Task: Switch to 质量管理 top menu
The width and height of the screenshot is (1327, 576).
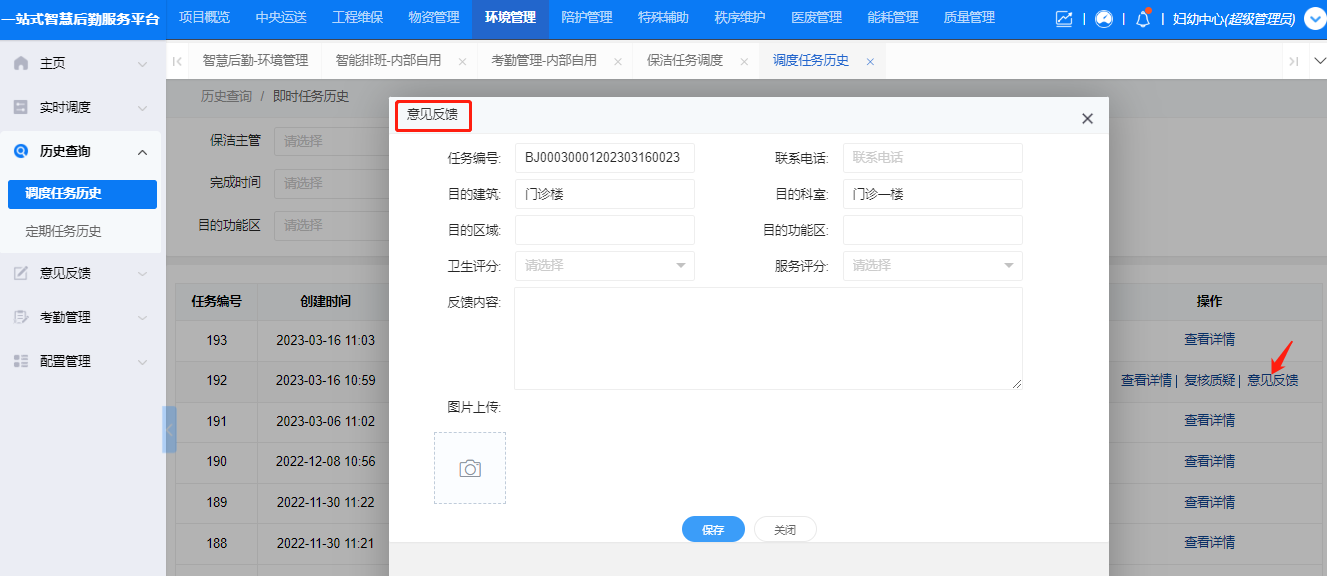Action: coord(969,17)
